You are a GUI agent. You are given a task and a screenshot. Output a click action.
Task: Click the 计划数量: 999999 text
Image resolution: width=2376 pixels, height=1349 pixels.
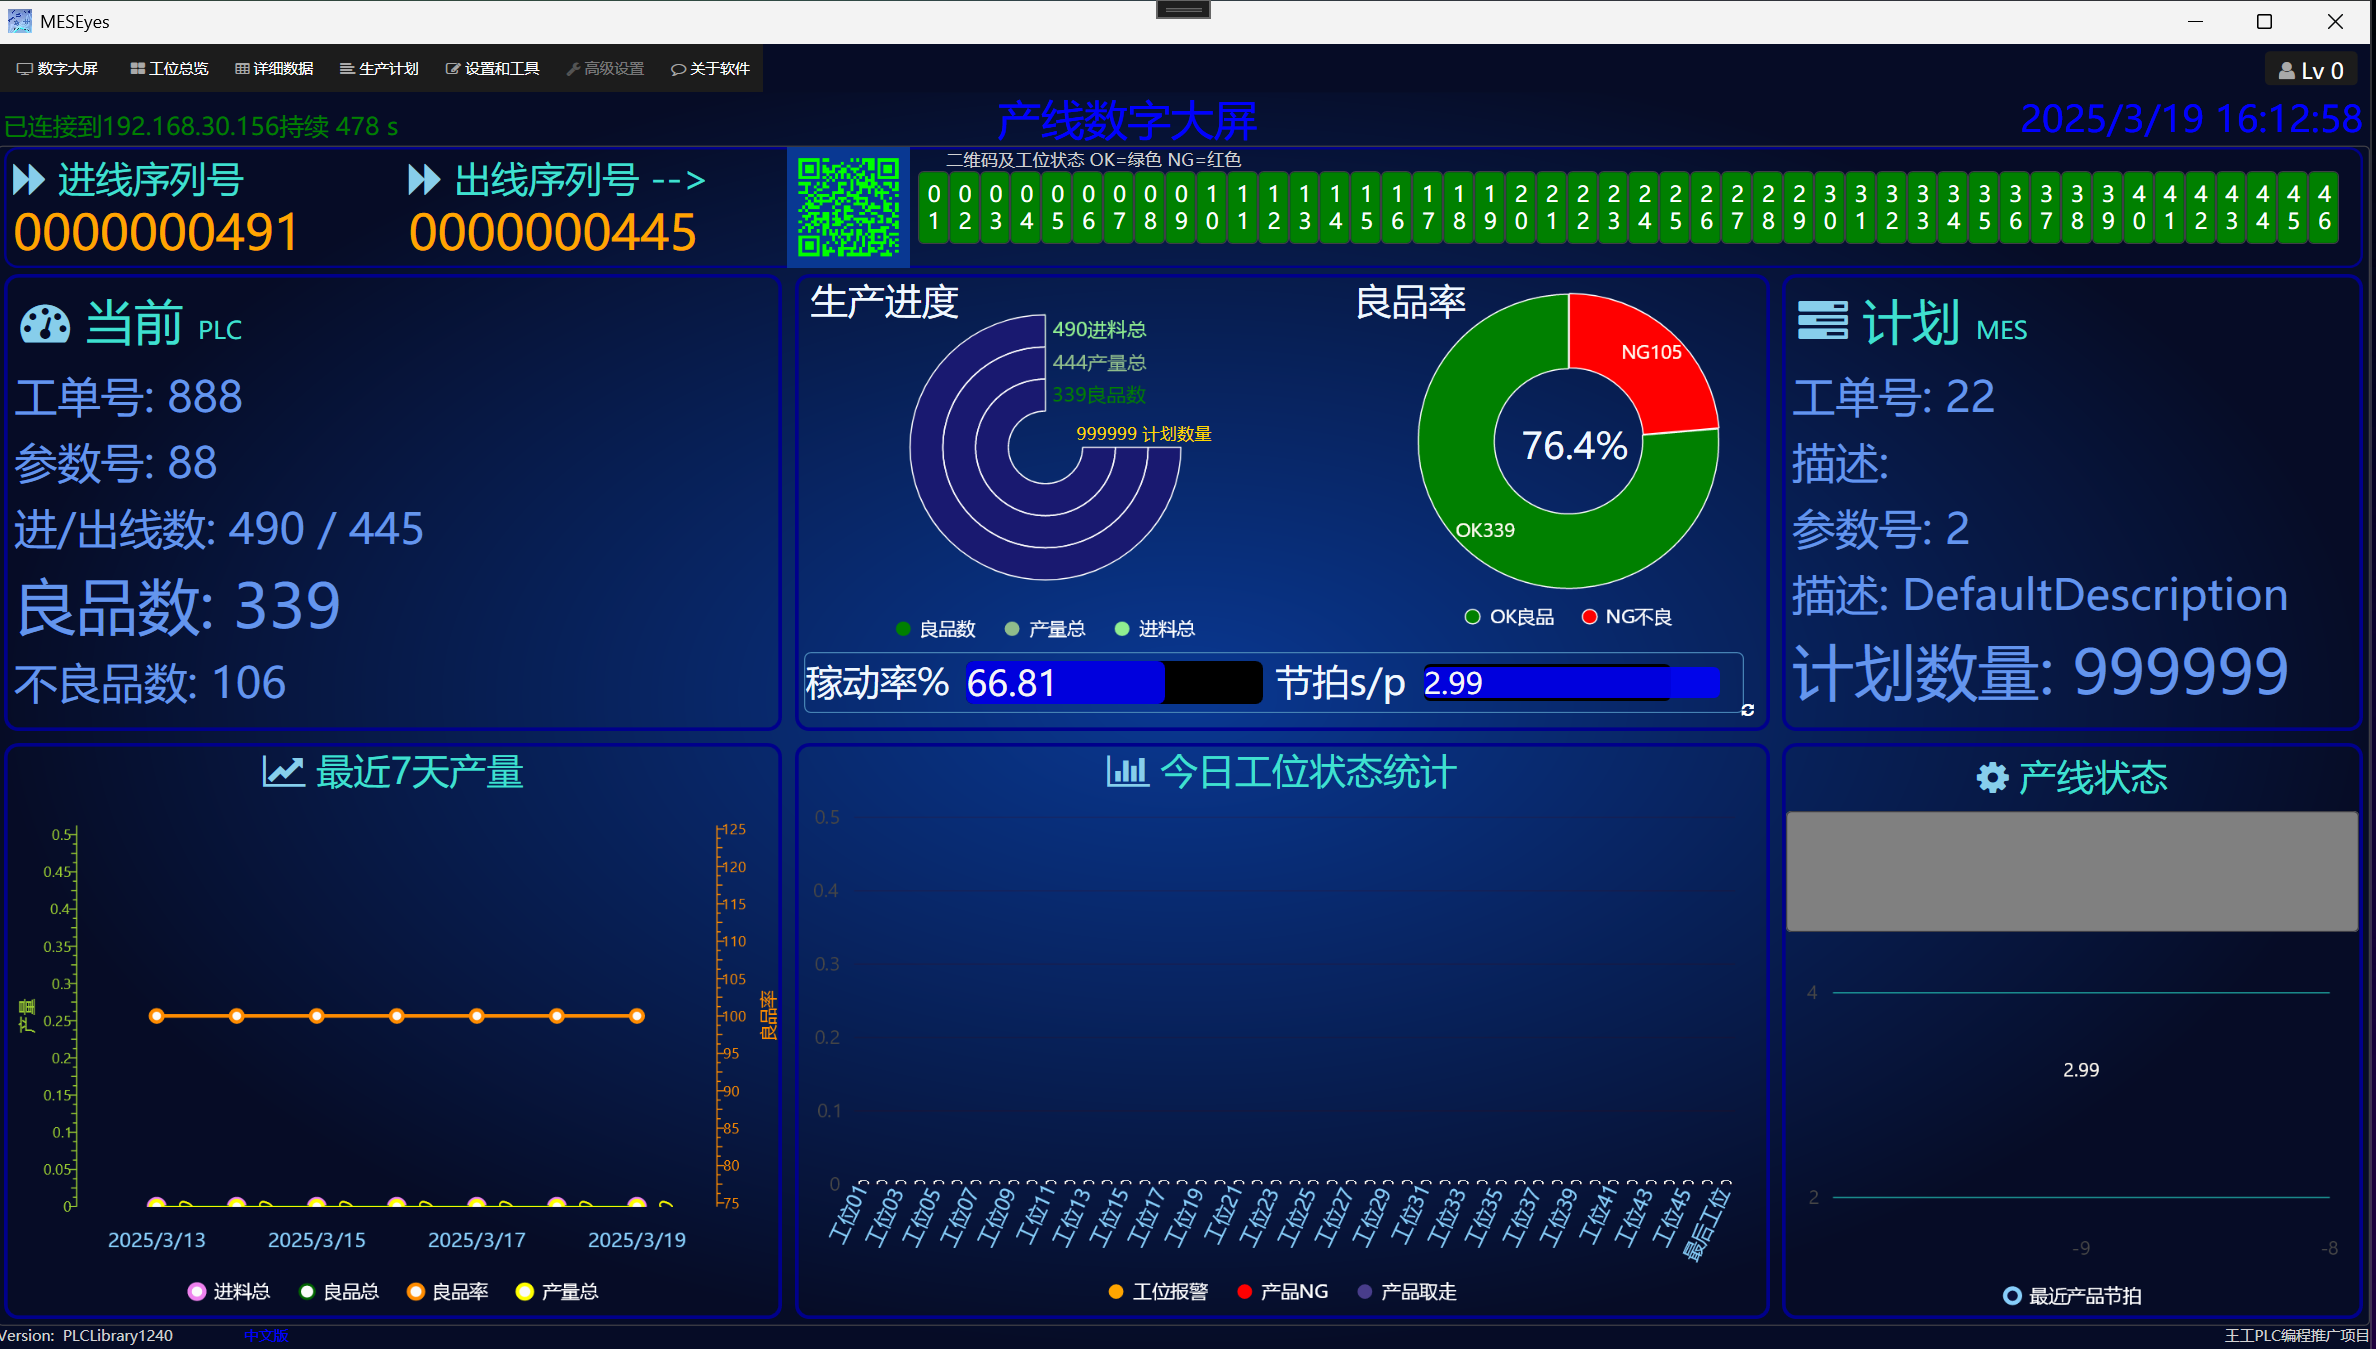tap(2040, 671)
